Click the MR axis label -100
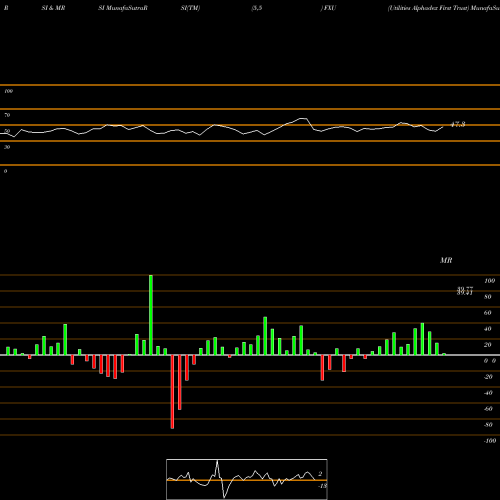This screenshot has width=500, height=500. tap(490, 441)
